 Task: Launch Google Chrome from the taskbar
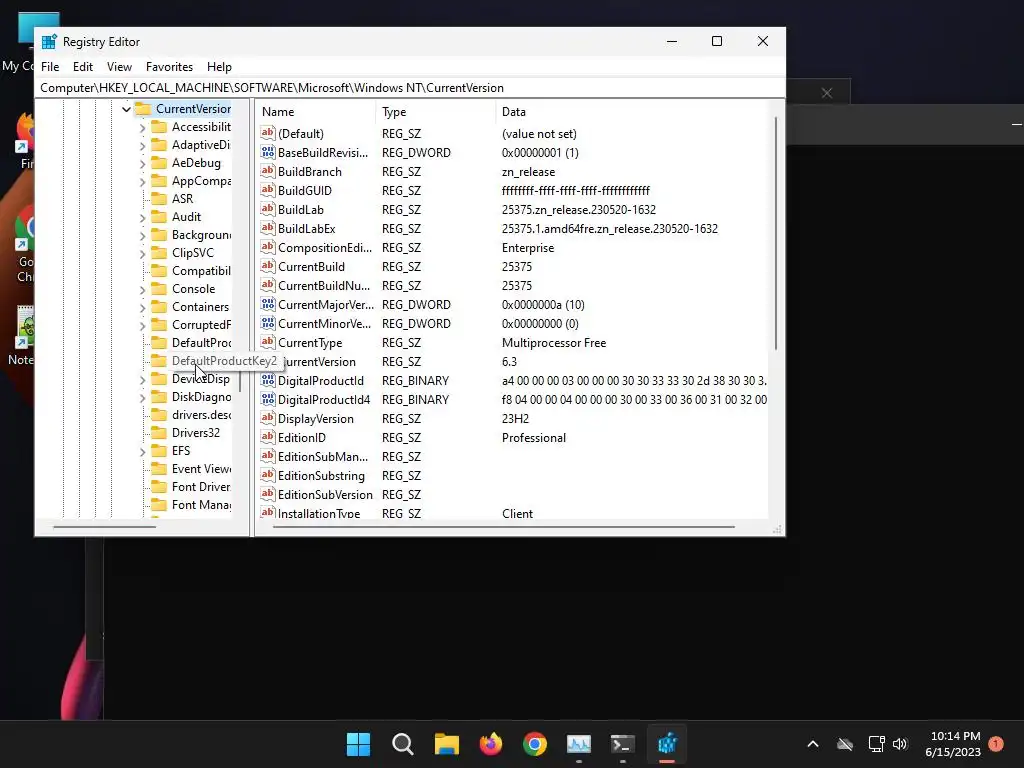535,744
